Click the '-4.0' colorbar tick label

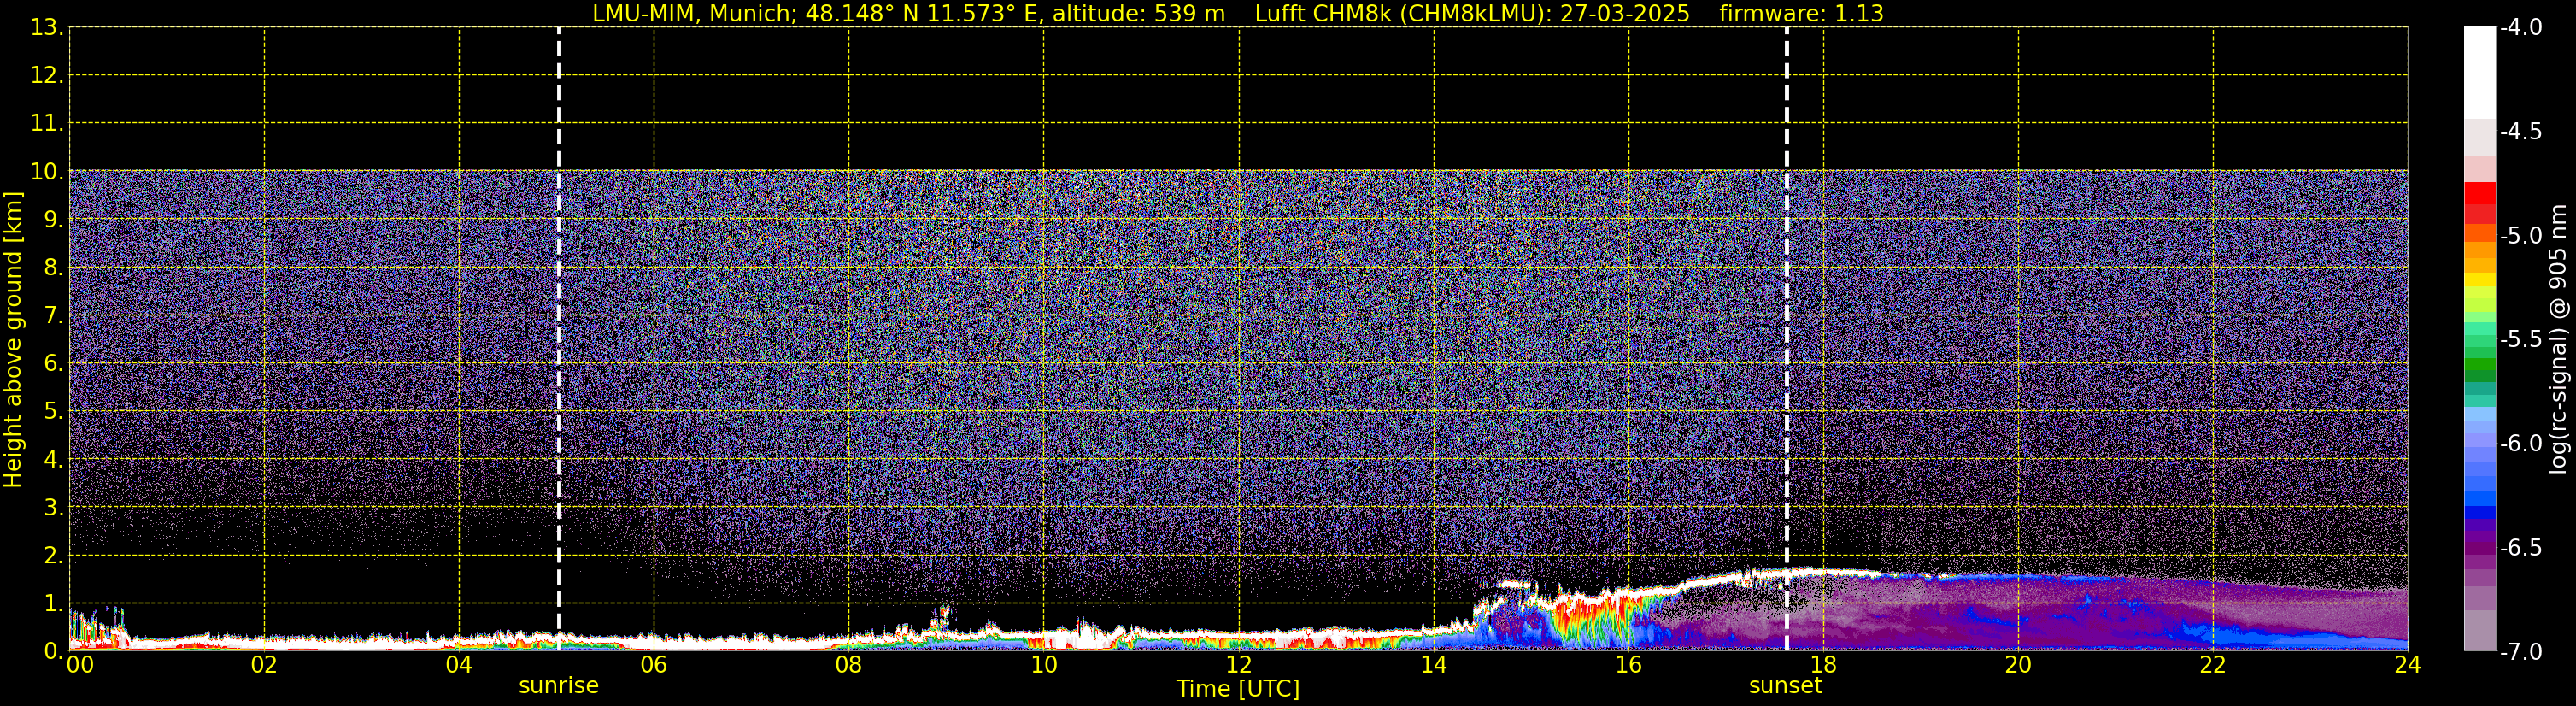[x=2521, y=28]
